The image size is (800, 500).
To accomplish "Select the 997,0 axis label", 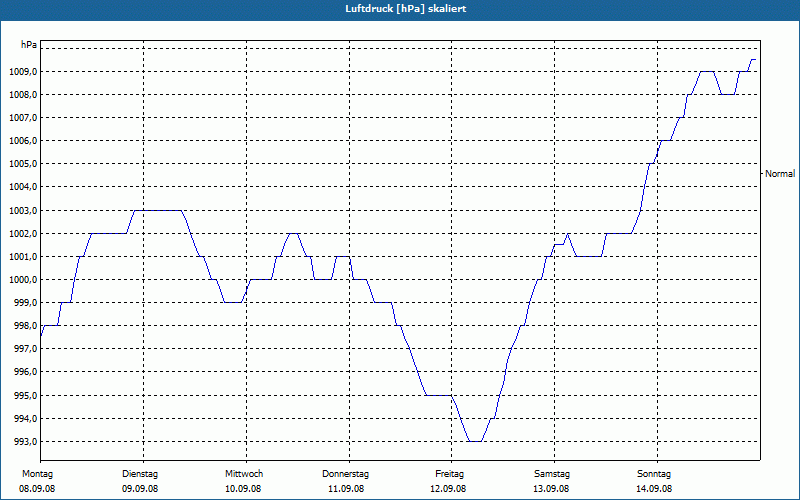I will [x=25, y=349].
